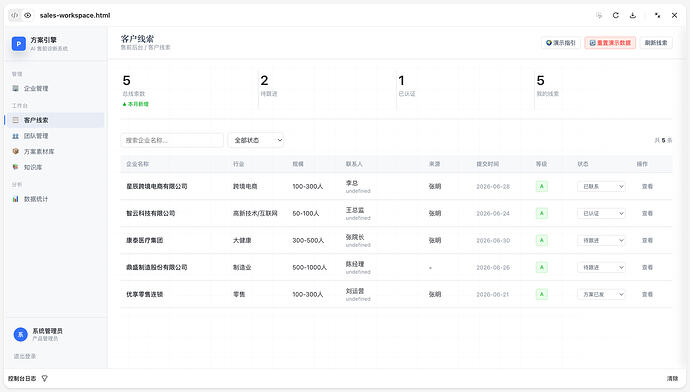The width and height of the screenshot is (690, 392).
Task: Click 查看 for 康泰医疗集团
Action: (647, 240)
